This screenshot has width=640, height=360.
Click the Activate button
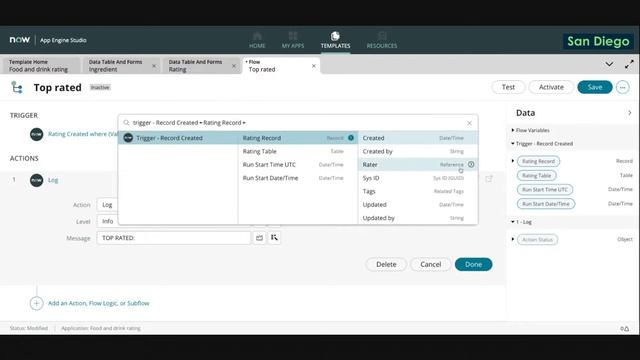click(551, 87)
